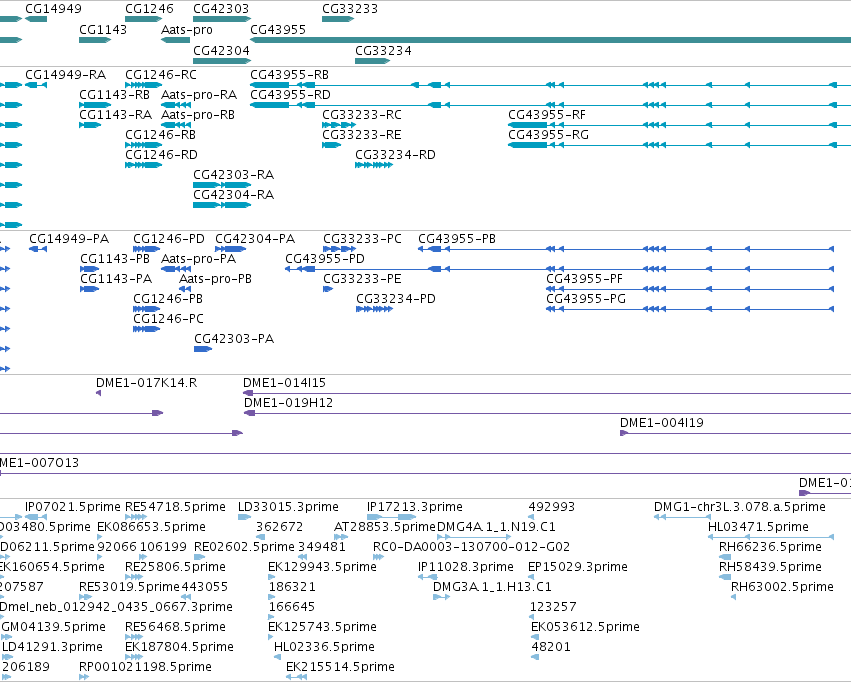Select transcript CG33234-RD label
The height and width of the screenshot is (682, 851).
395,155
